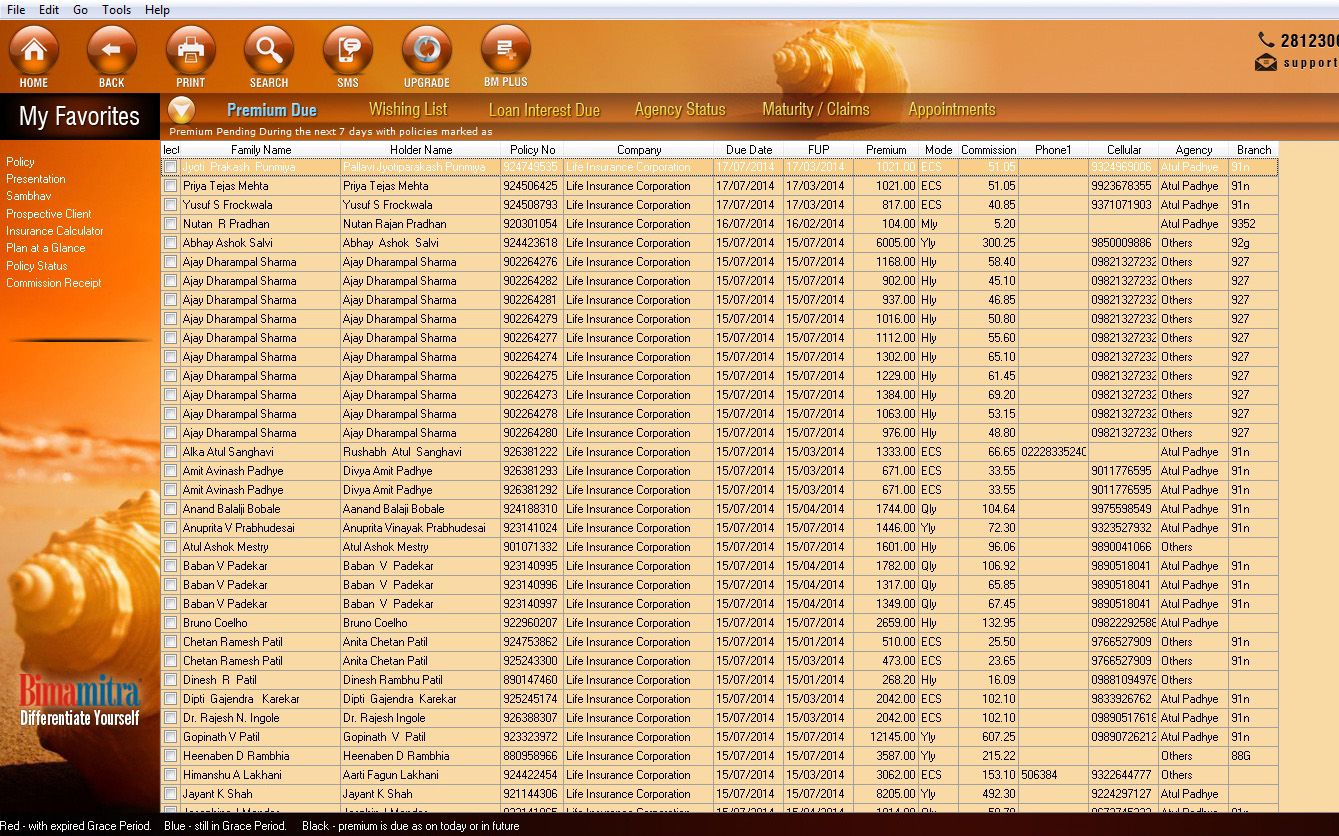
Task: Open the Tools menu
Action: click(x=116, y=9)
